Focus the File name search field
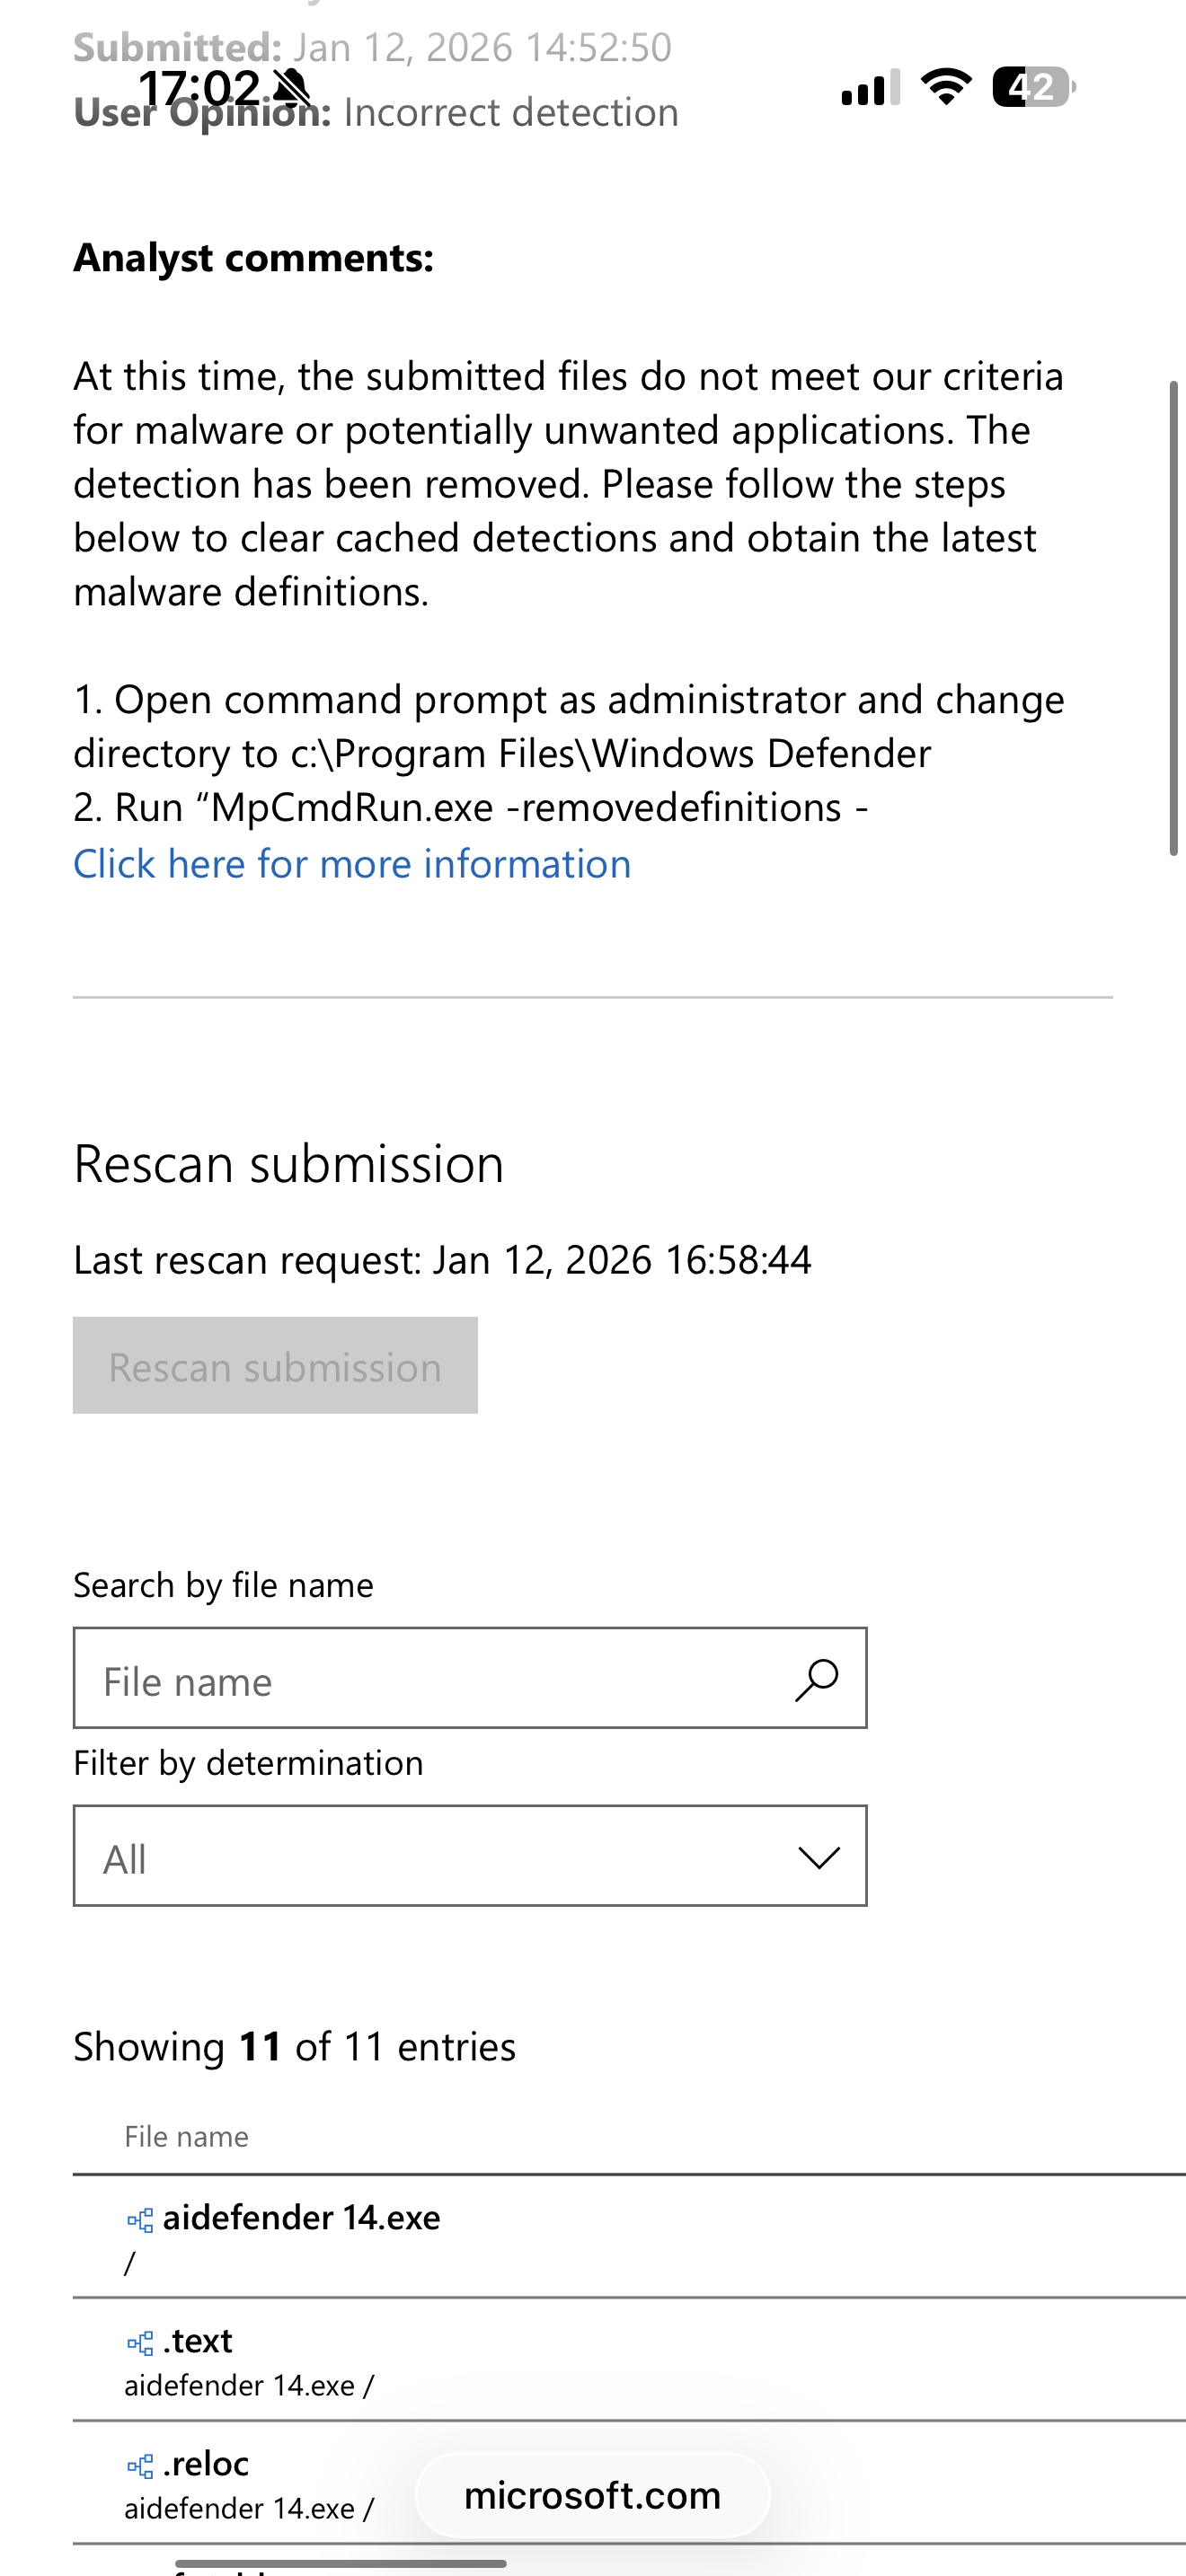The width and height of the screenshot is (1186, 2576). [430, 1680]
